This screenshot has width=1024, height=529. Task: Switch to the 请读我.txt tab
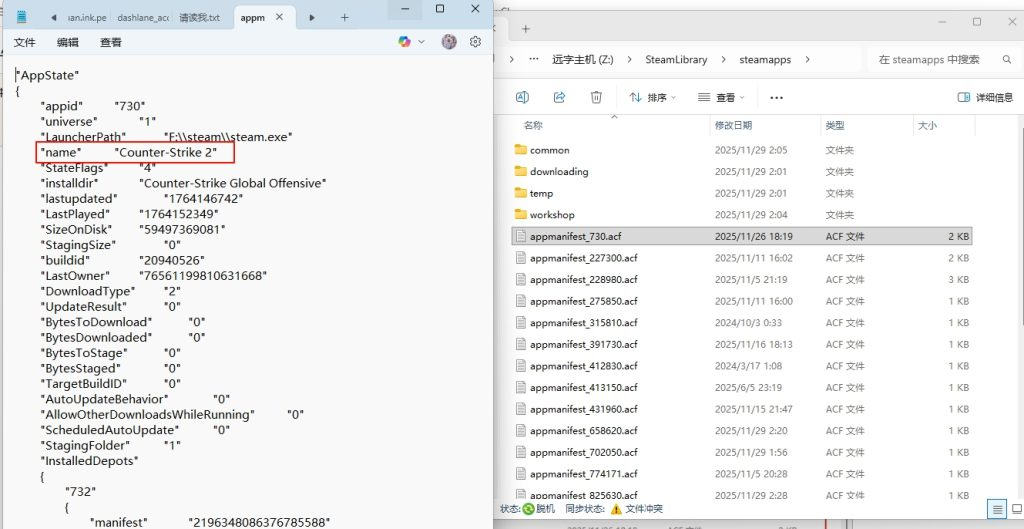[200, 18]
